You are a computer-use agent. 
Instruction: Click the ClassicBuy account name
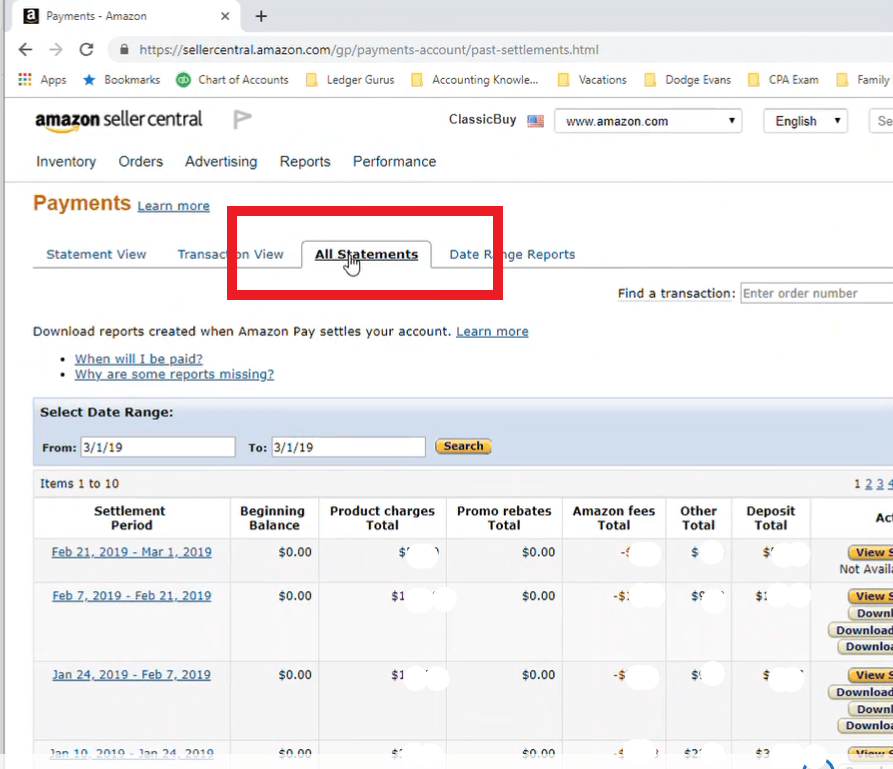coord(482,120)
